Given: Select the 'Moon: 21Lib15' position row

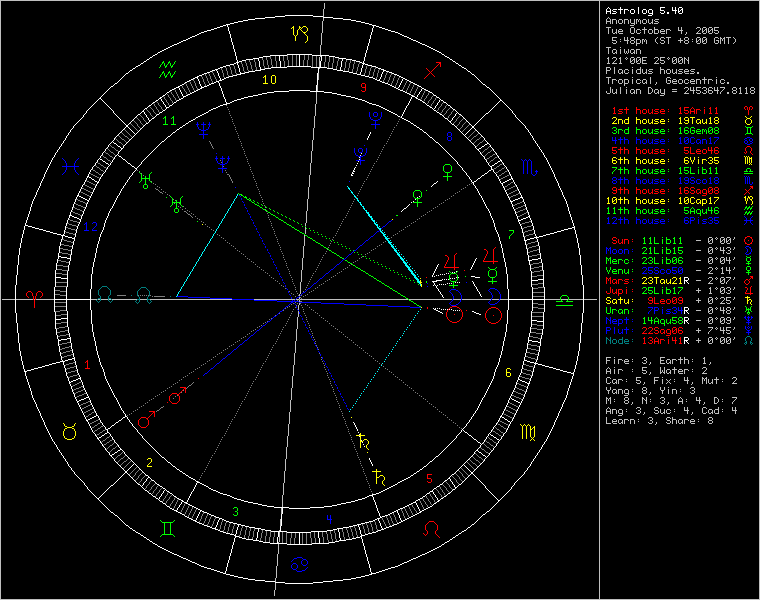Looking at the screenshot, I should pos(671,251).
